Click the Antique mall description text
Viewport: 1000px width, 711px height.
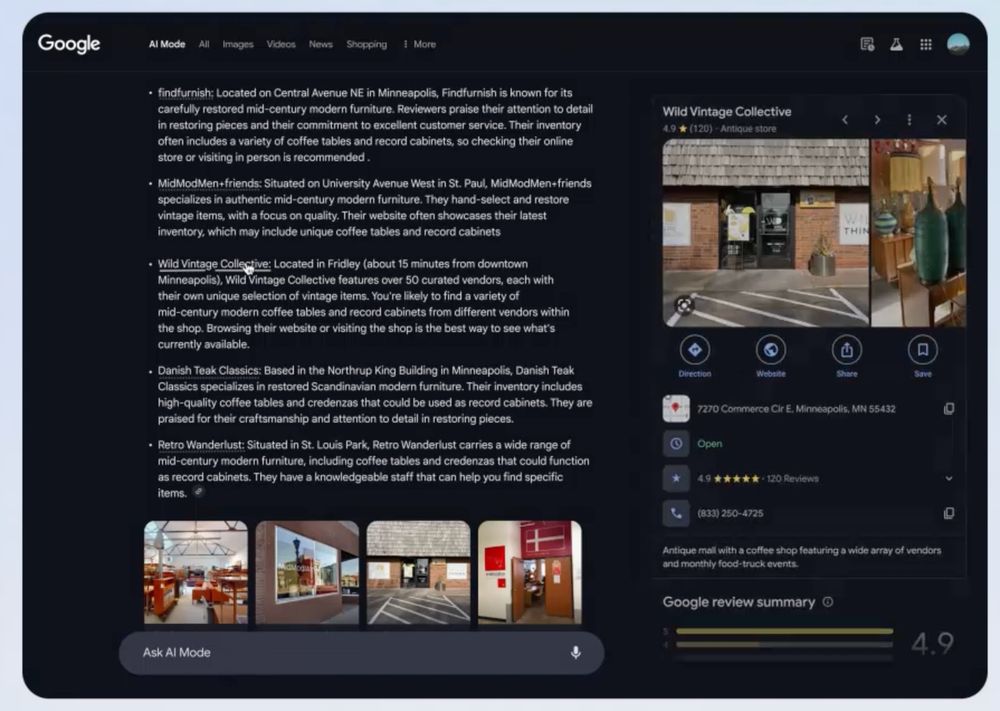pyautogui.click(x=802, y=557)
